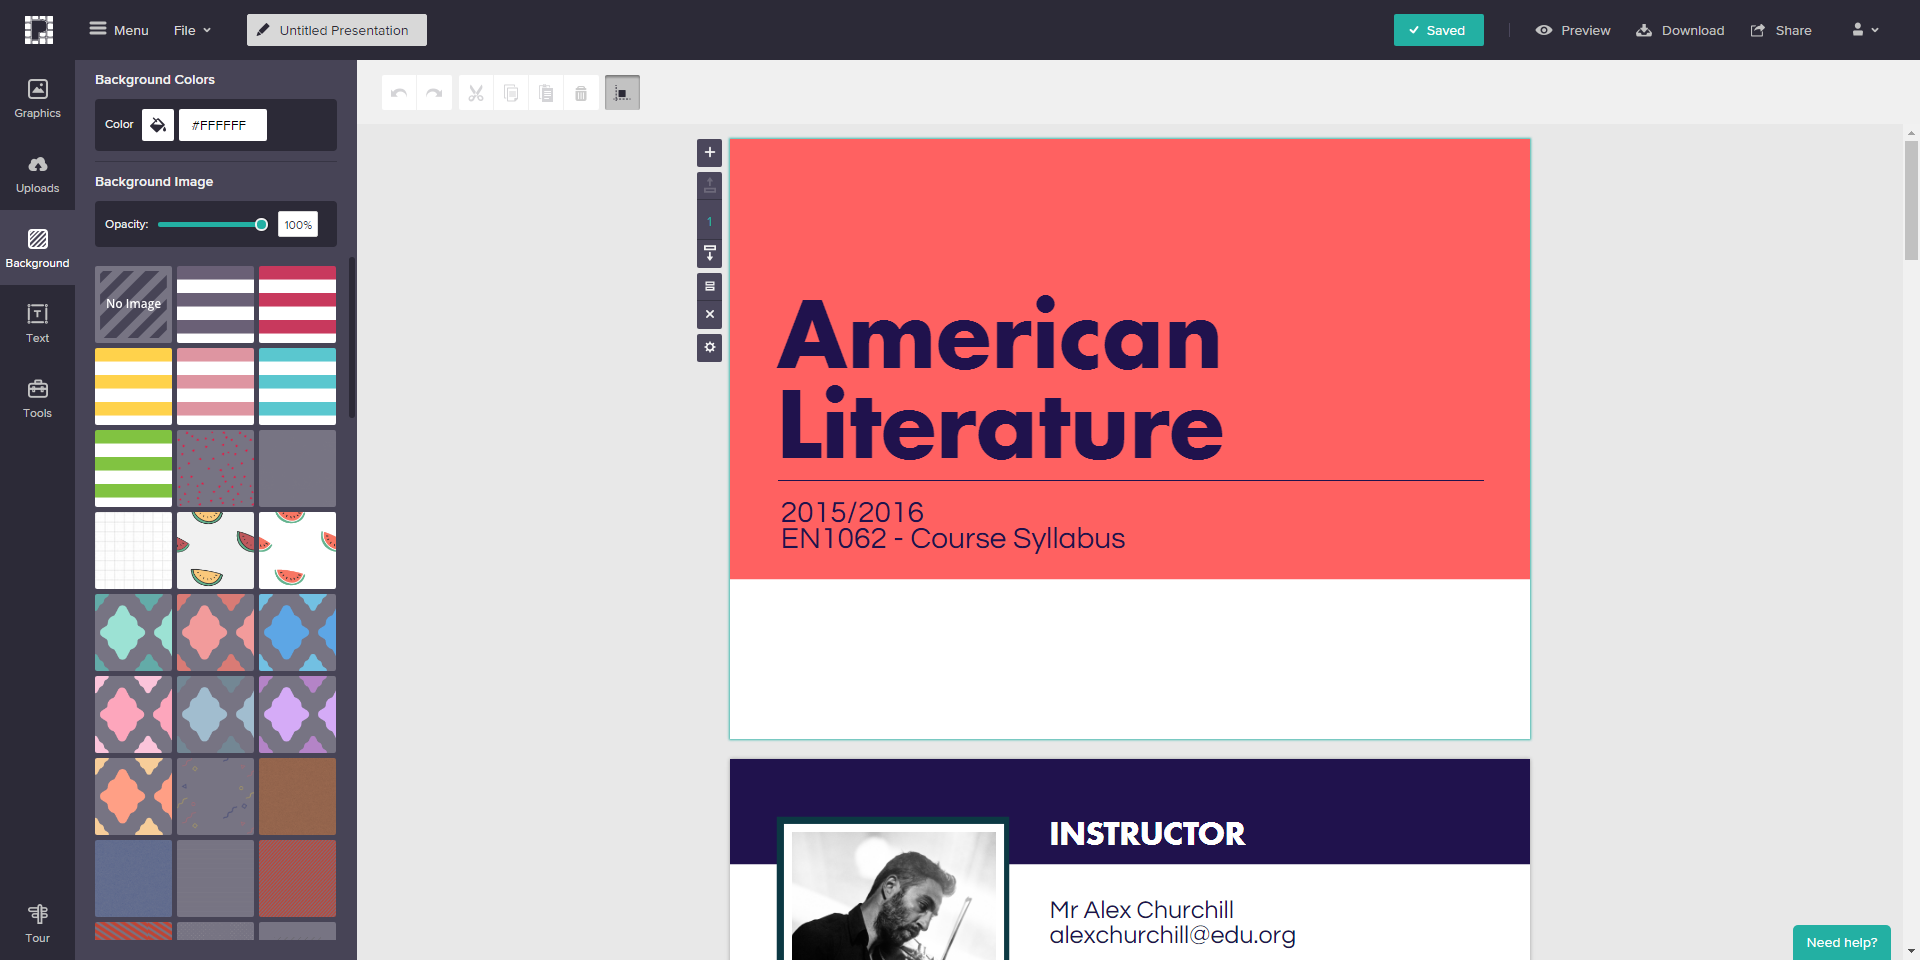Choose the pink striped background
The height and width of the screenshot is (960, 1920).
(x=216, y=386)
